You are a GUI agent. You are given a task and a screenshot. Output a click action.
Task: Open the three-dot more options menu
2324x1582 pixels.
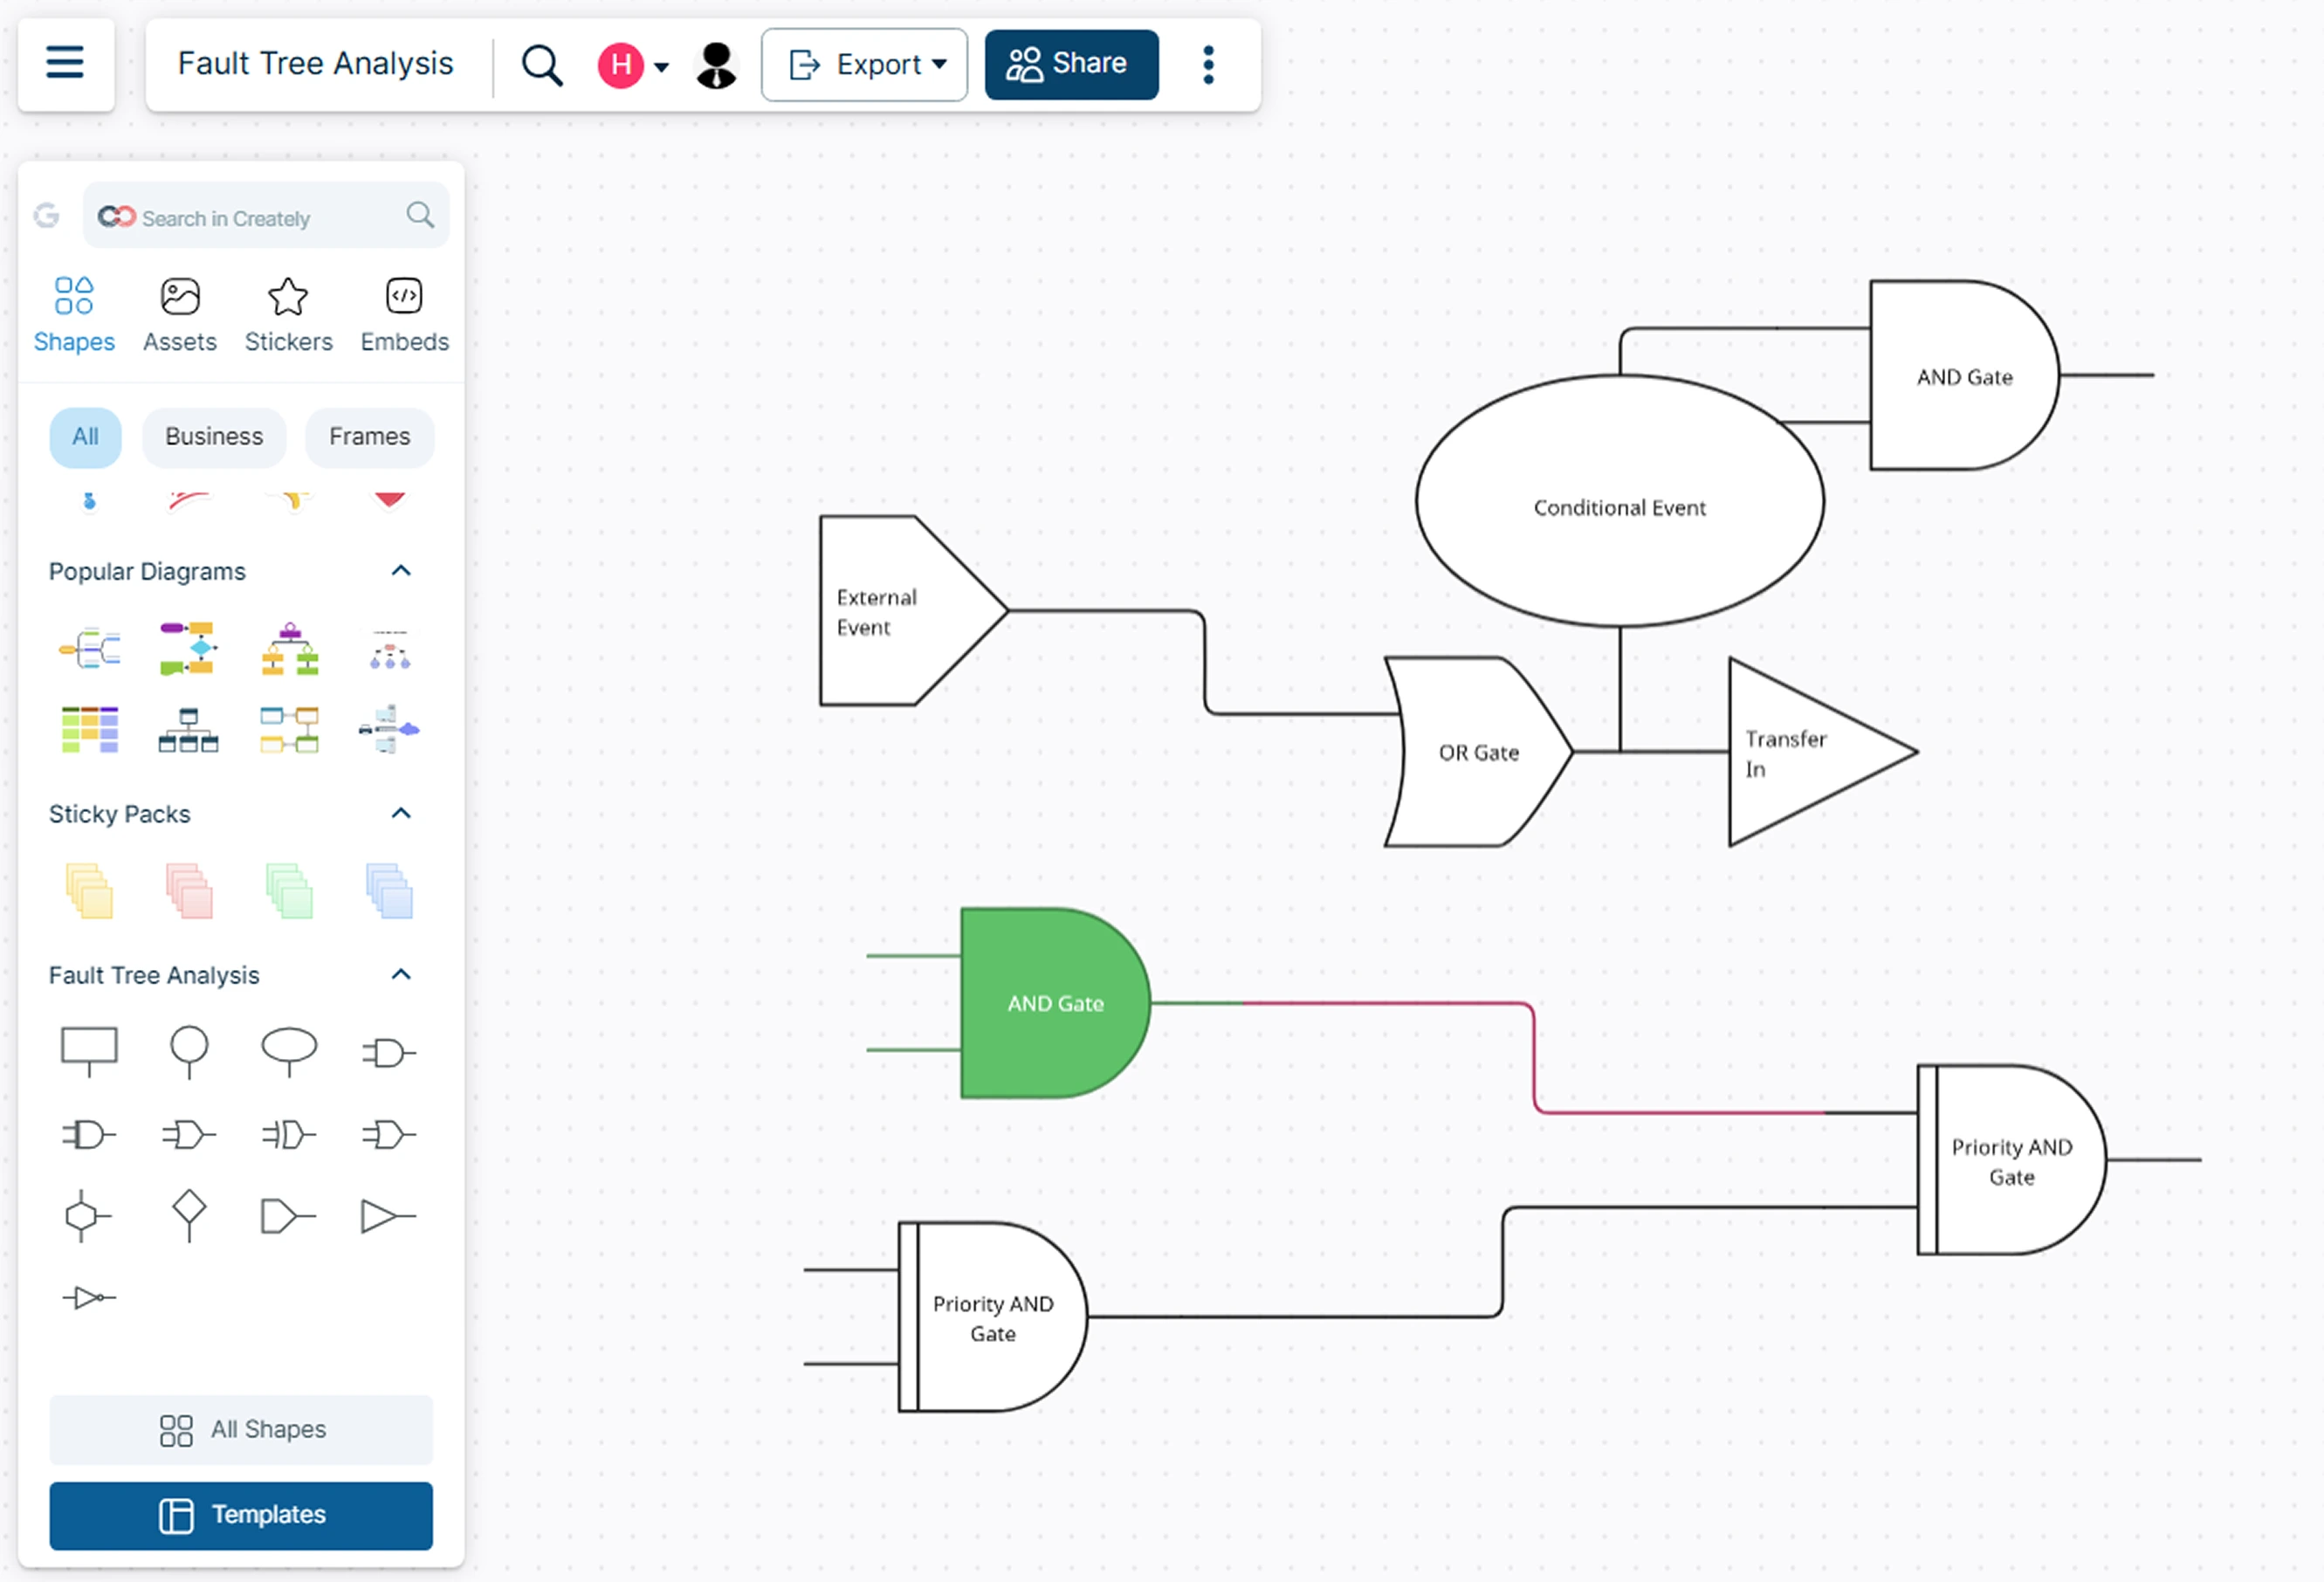click(1208, 65)
